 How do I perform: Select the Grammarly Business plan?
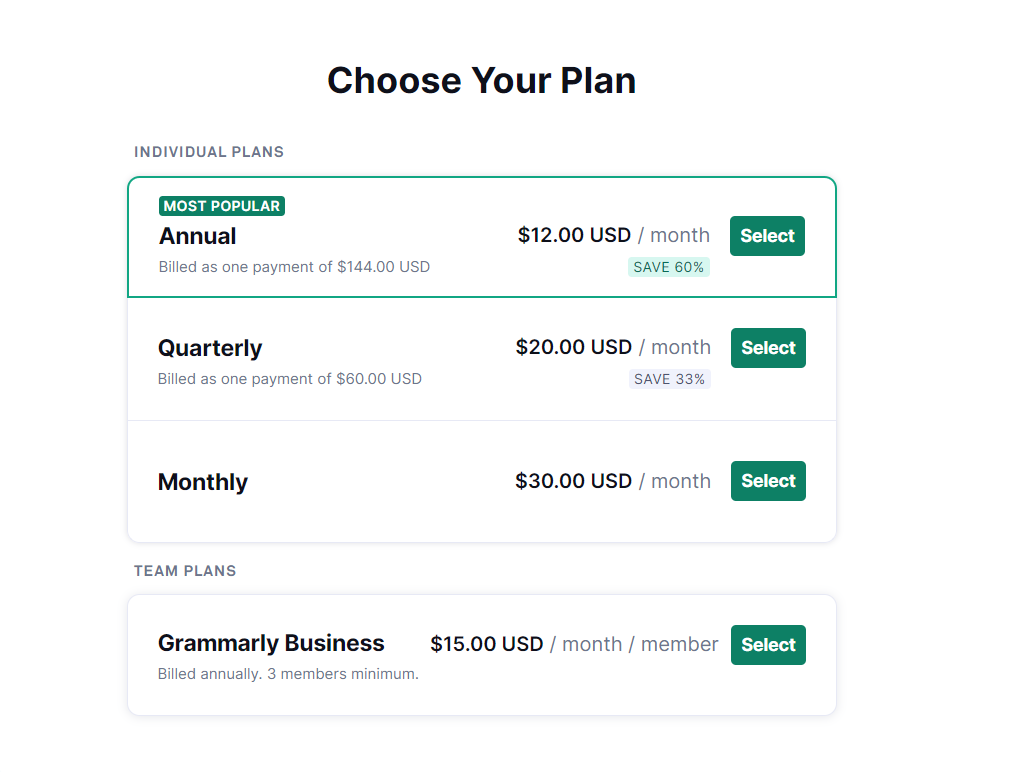coord(768,645)
